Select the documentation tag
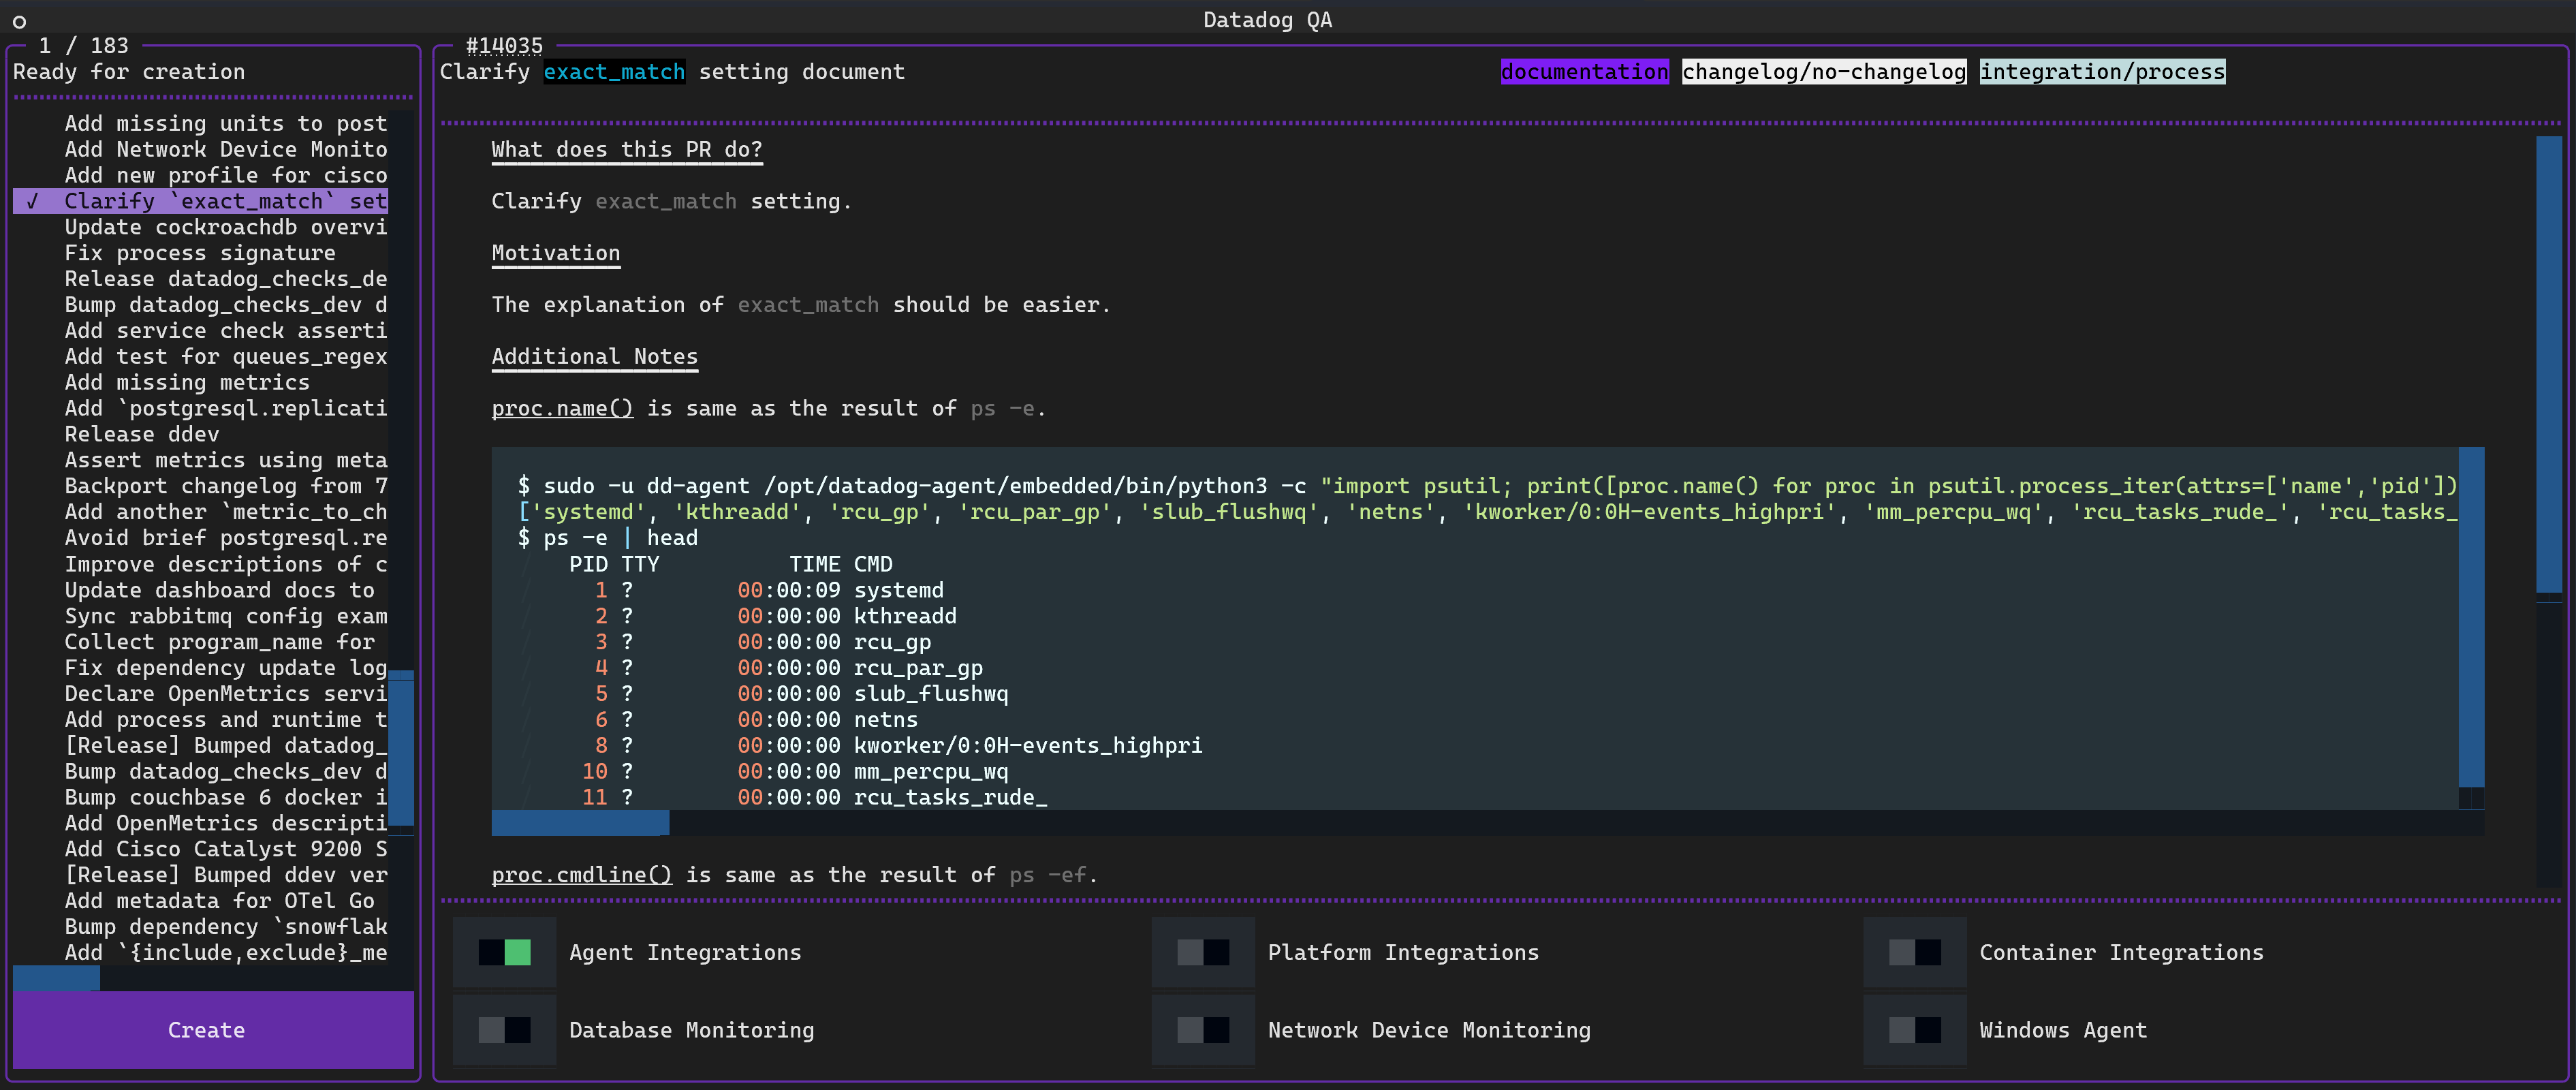 1585,71
